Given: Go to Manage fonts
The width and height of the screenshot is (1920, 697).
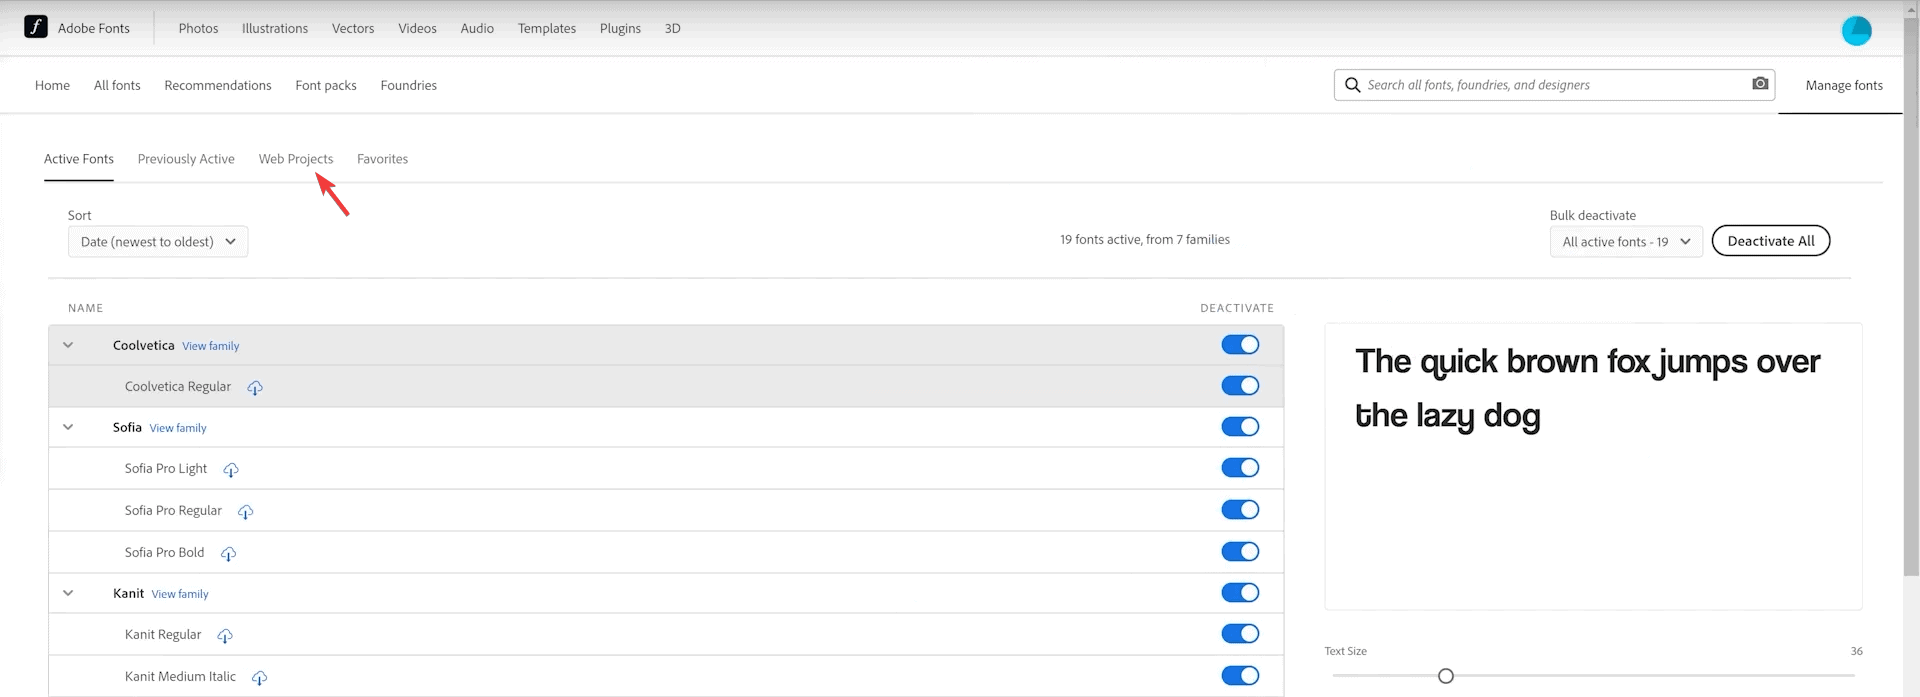Looking at the screenshot, I should tap(1844, 86).
